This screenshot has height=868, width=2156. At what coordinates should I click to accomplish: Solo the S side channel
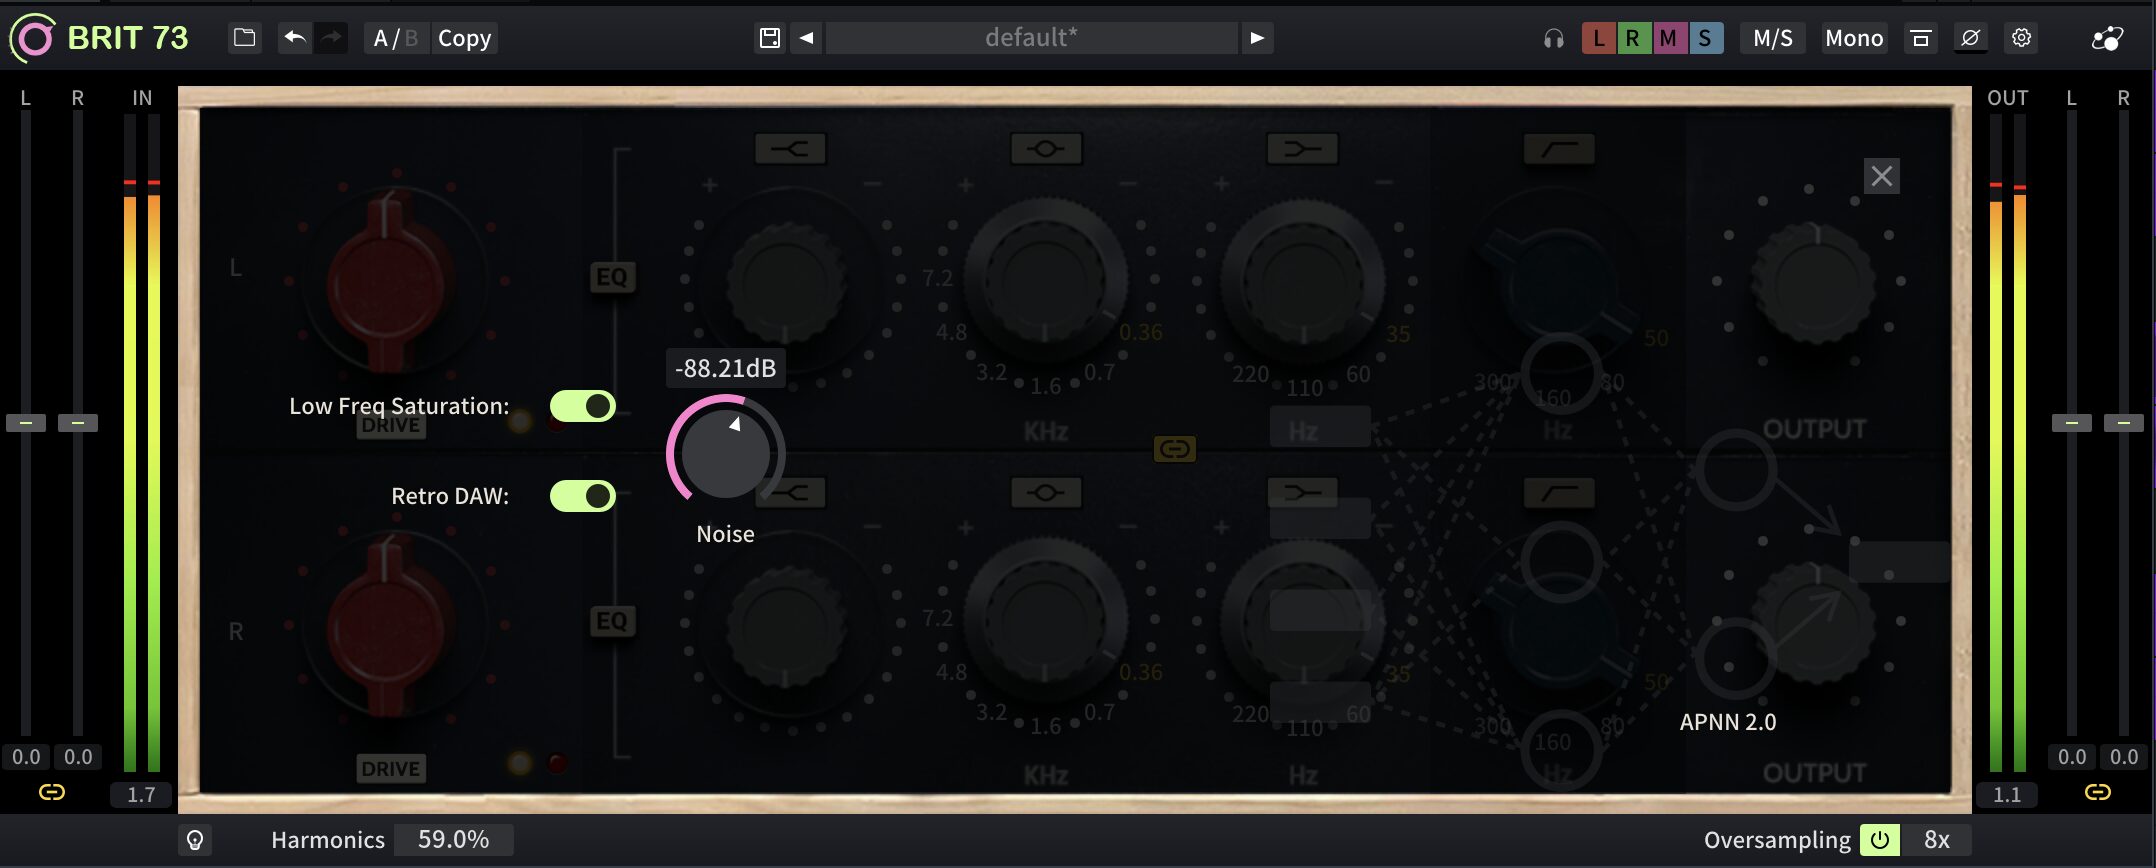1706,38
